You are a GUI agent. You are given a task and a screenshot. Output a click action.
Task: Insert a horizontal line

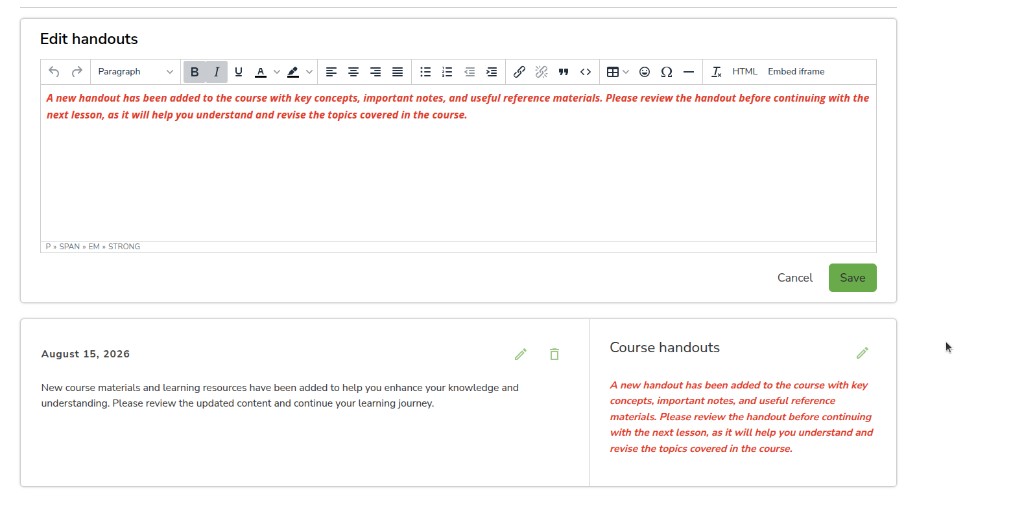point(688,72)
